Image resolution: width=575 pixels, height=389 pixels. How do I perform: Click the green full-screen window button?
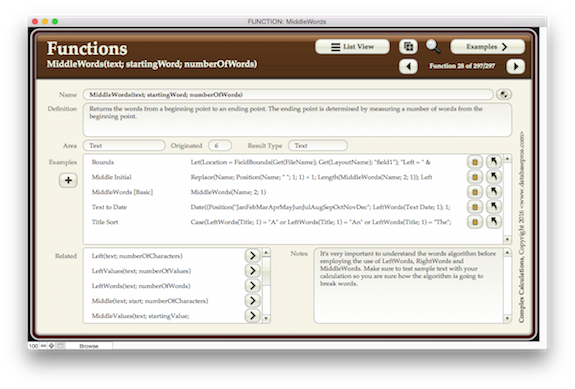click(x=55, y=22)
